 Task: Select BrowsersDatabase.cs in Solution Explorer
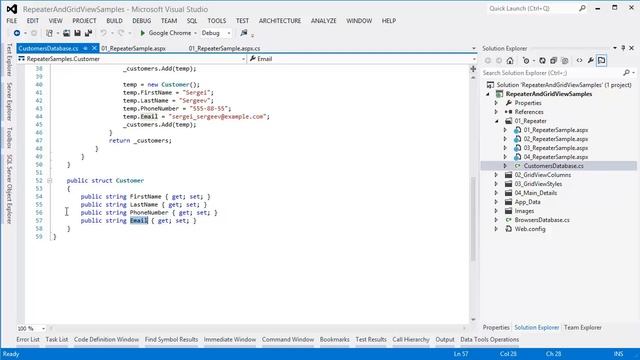pos(542,220)
